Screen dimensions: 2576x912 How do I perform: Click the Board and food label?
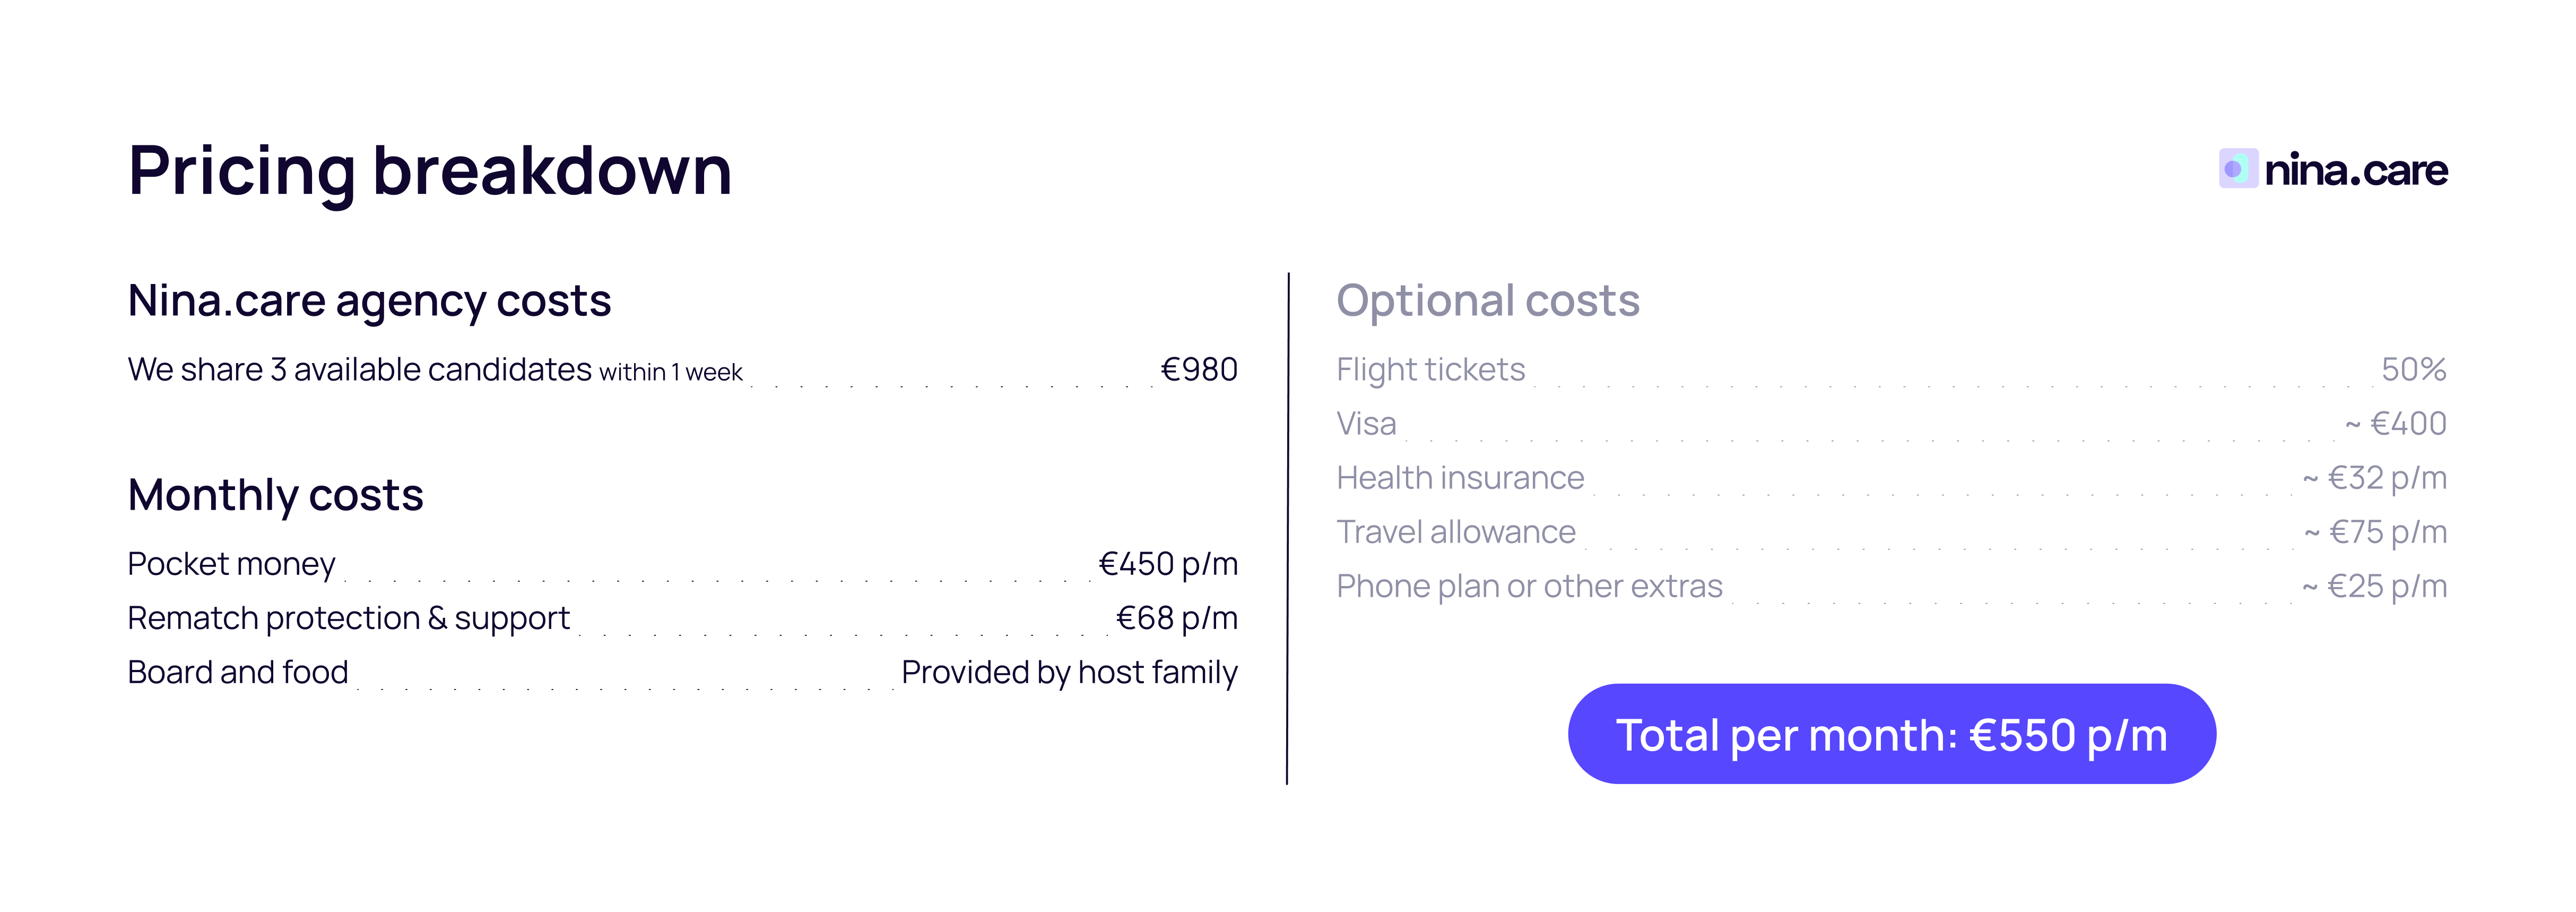238,672
